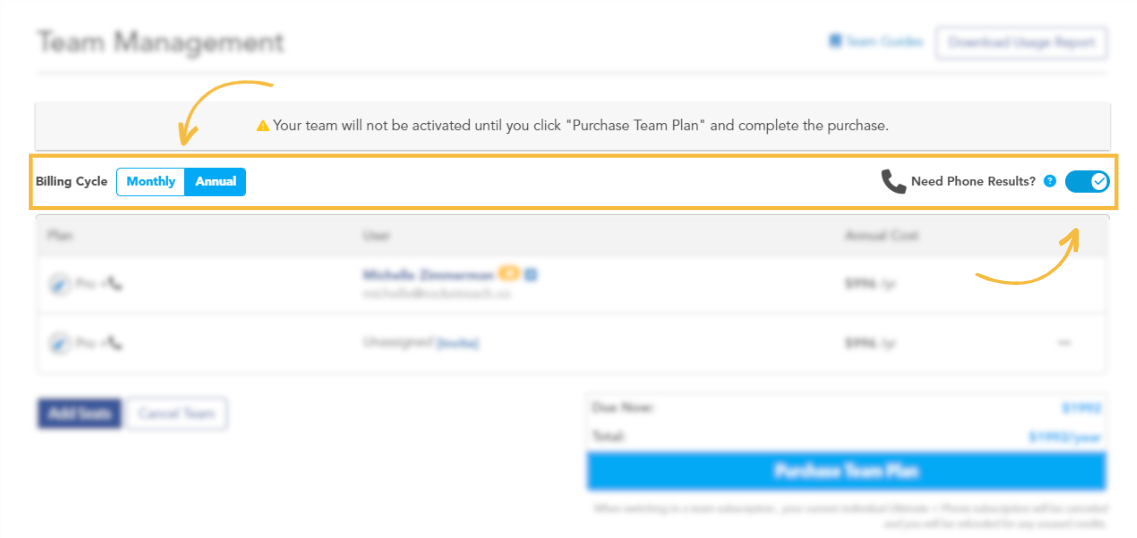Toggle the Need Phone Results switch
Screen dimensions: 1137x538
pos(1087,181)
